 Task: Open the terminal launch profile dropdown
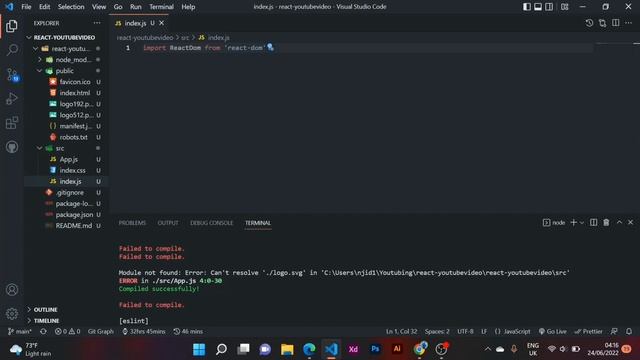(x=582, y=222)
